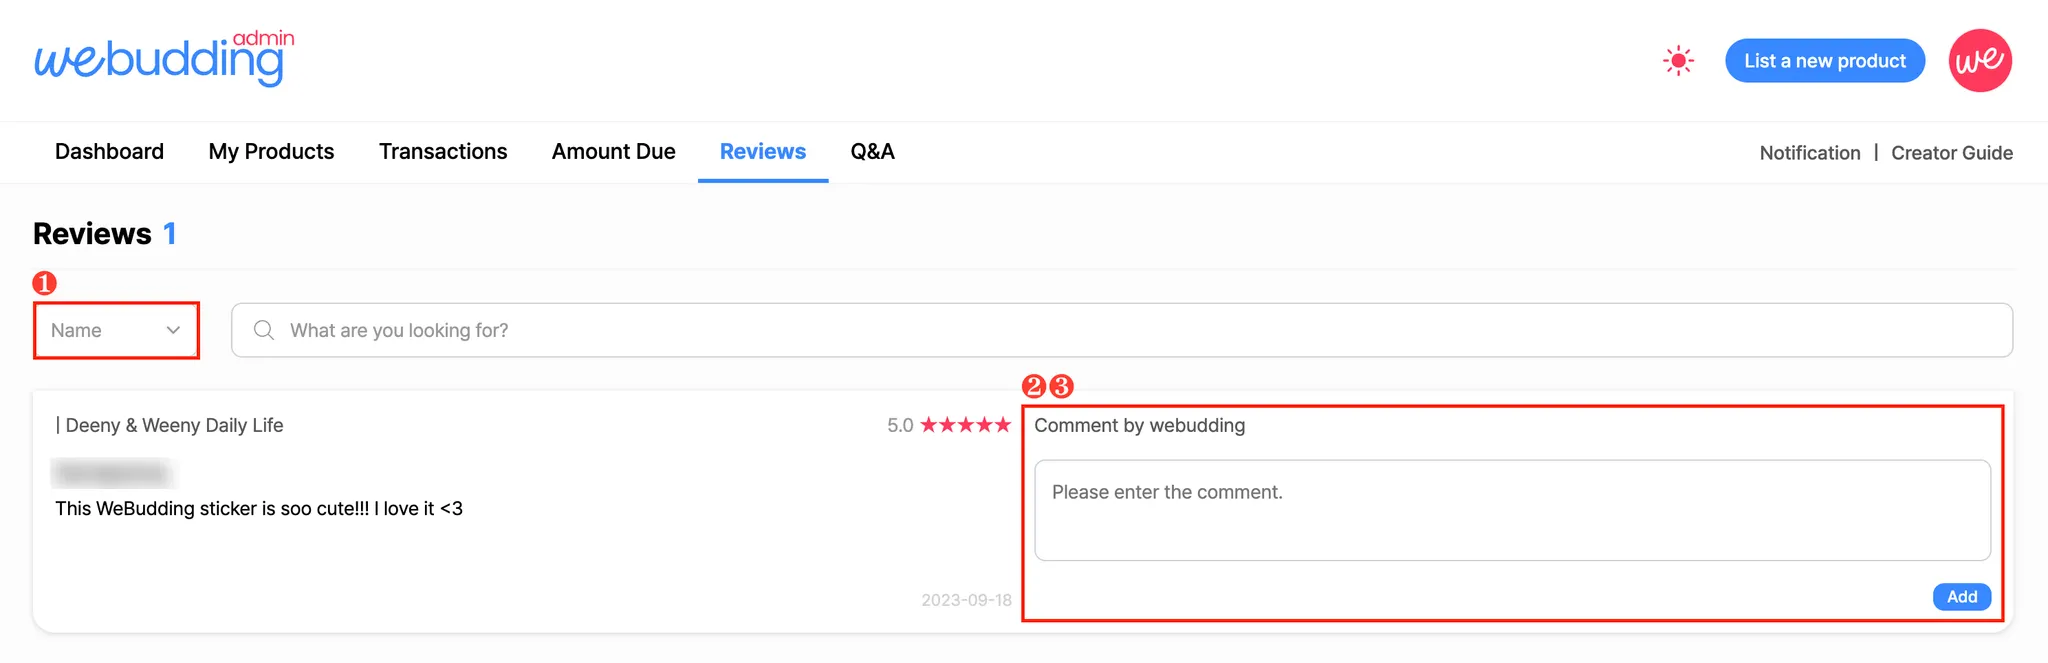Click the comment text area
Image resolution: width=2048 pixels, height=663 pixels.
tap(1511, 510)
